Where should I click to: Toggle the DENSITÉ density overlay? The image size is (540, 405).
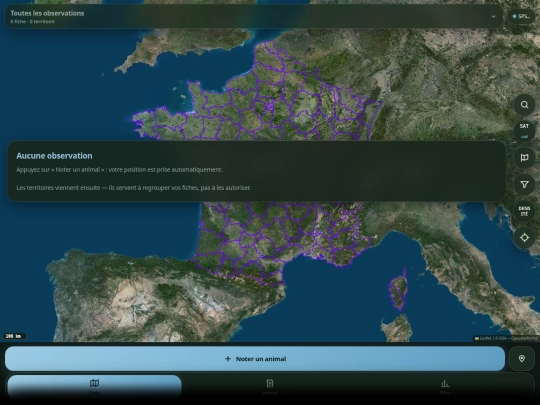524,211
